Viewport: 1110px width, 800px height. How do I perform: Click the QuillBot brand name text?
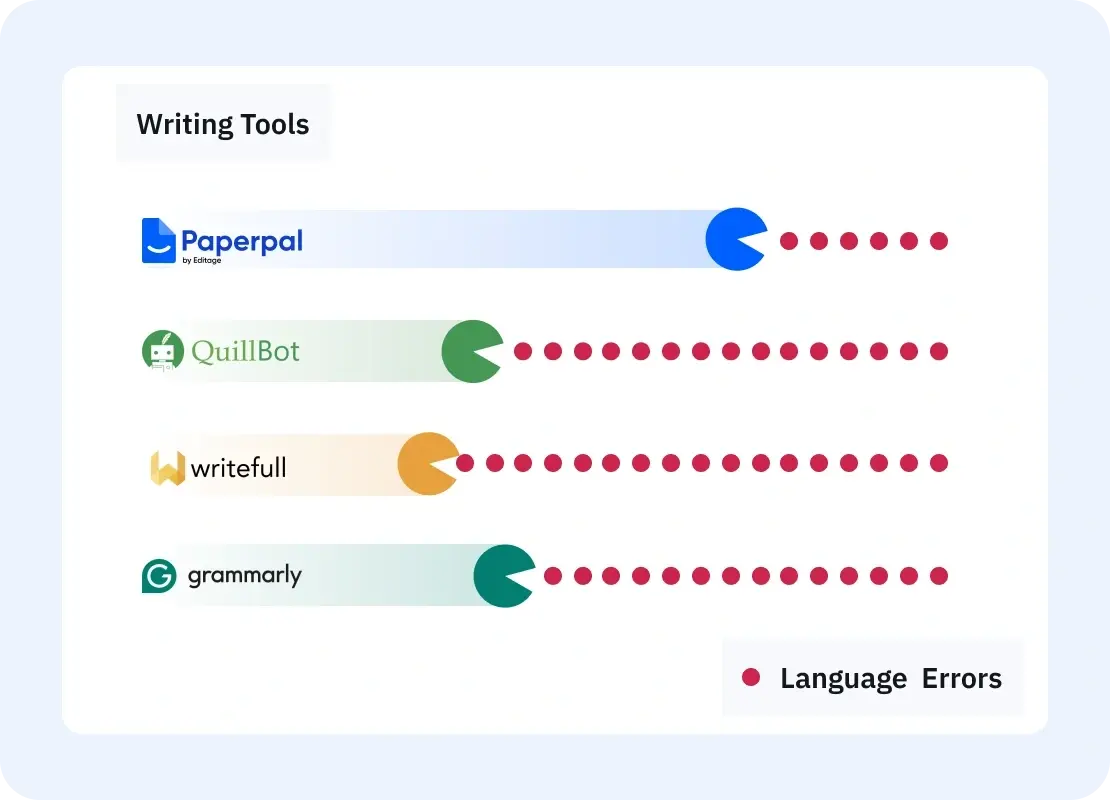(x=245, y=351)
